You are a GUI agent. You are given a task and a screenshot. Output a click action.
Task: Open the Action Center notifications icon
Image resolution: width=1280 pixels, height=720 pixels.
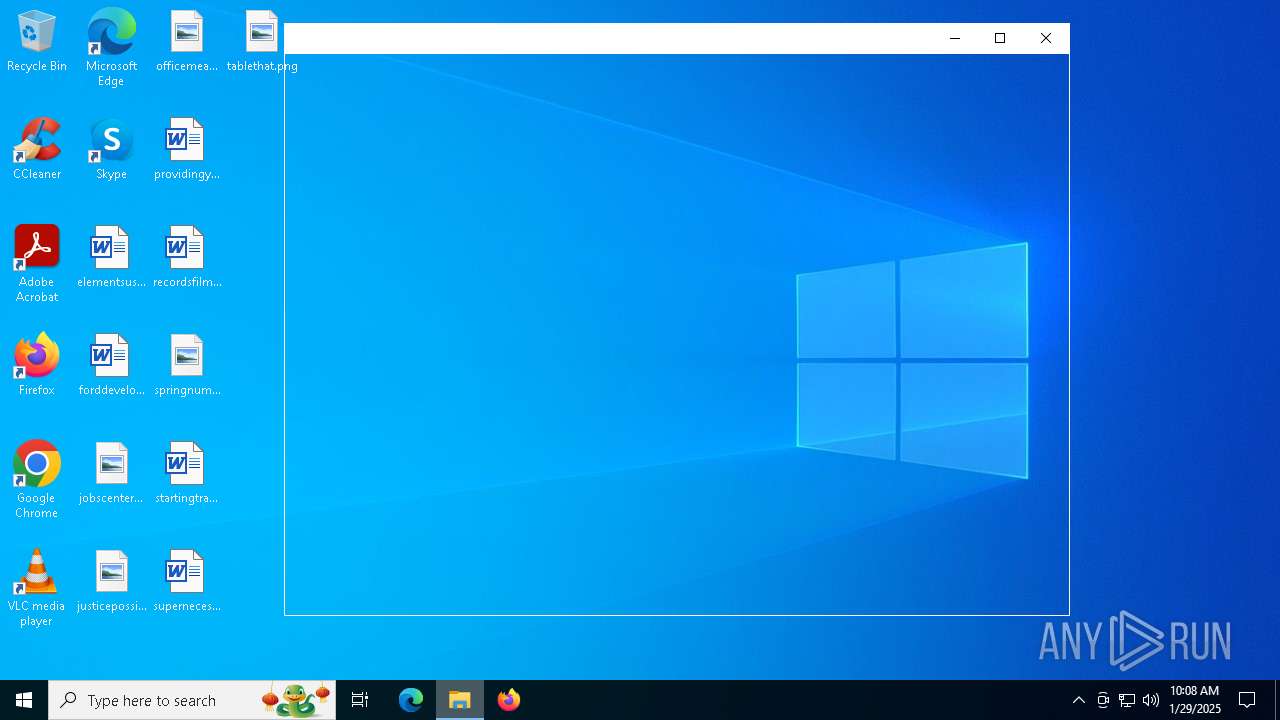[x=1247, y=700]
